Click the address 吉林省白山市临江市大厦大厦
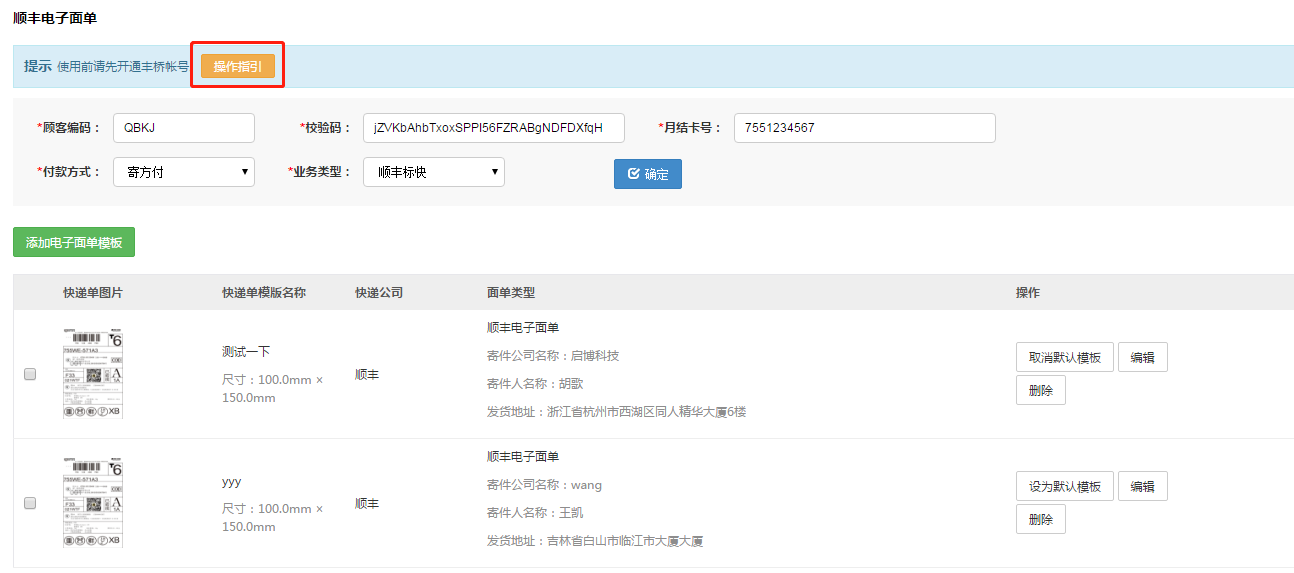Viewport: 1294px width, 573px height. 625,541
